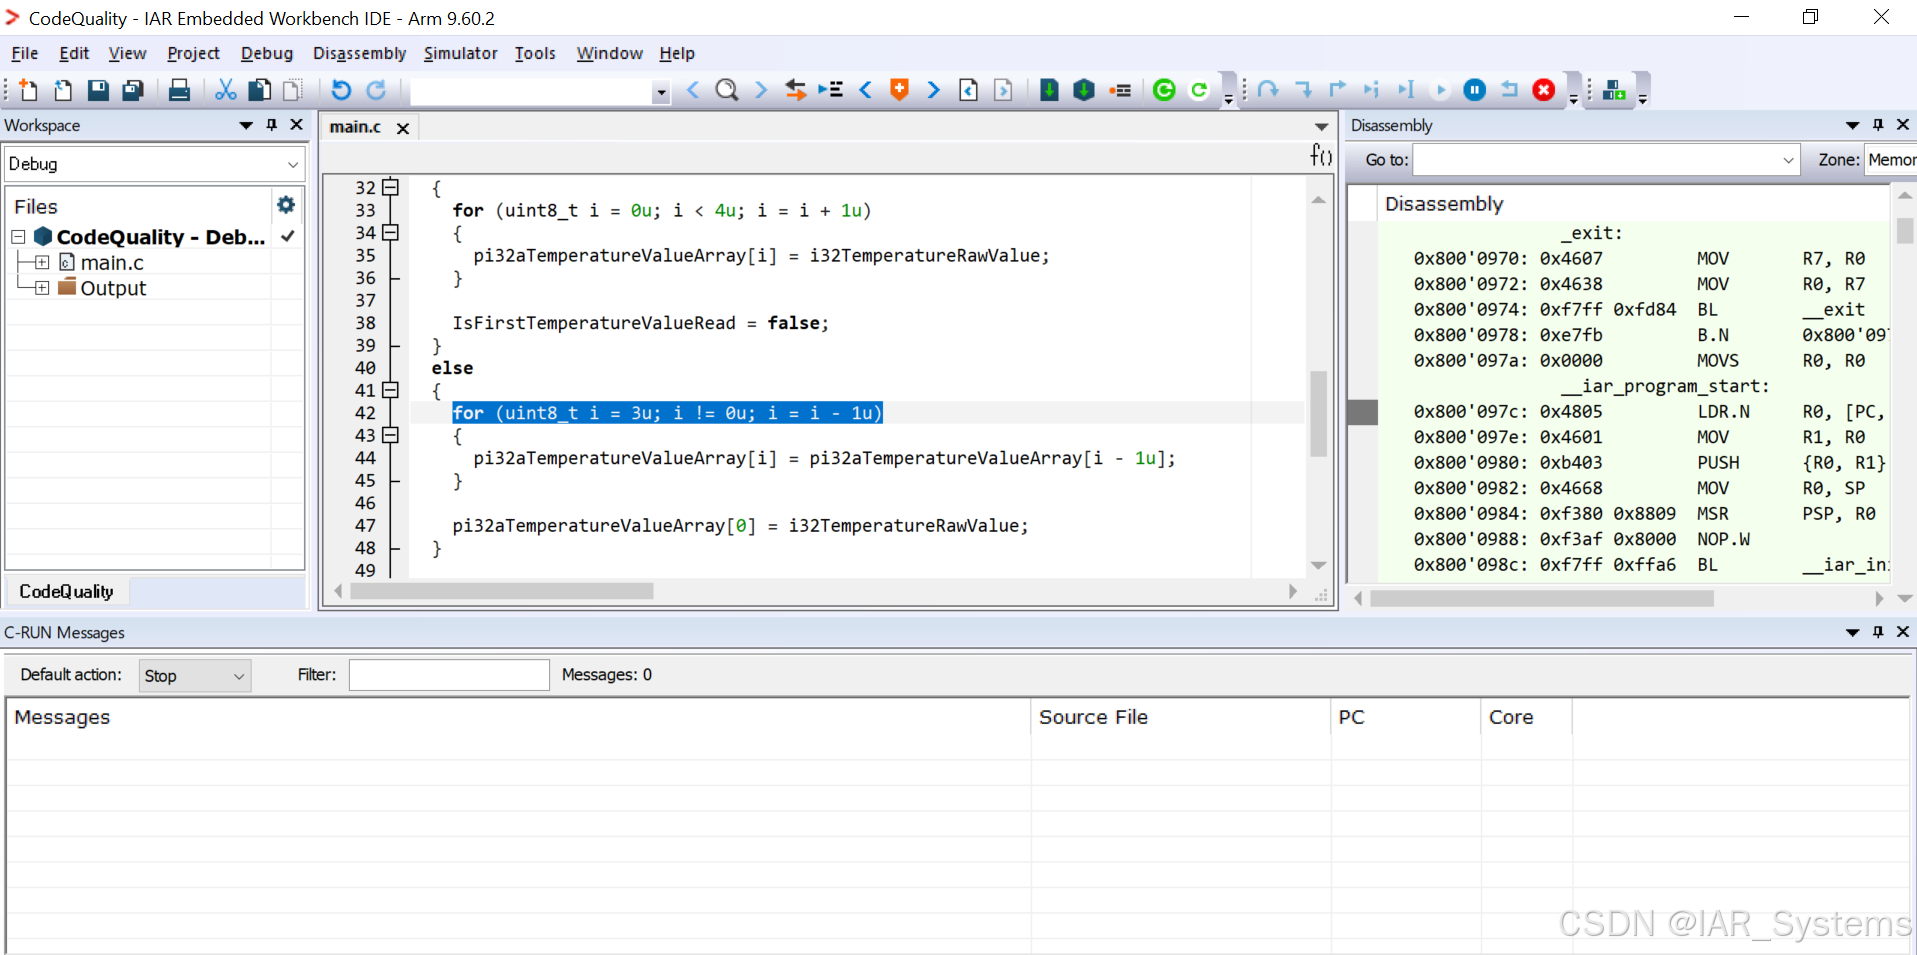
Task: Open the Workspace panel menu arrow
Action: click(x=246, y=125)
